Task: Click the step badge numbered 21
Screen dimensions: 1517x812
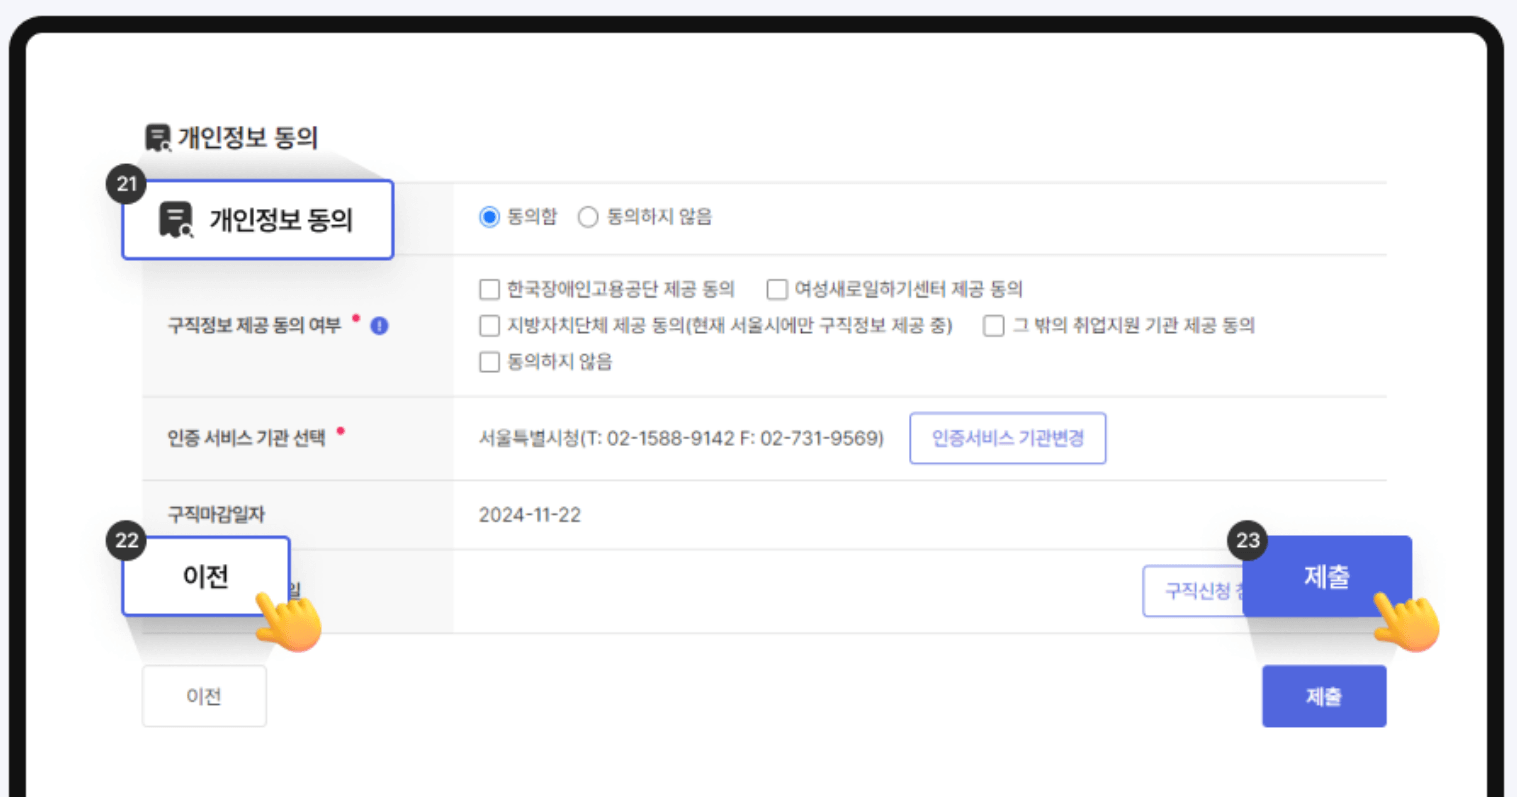Action: [x=124, y=183]
